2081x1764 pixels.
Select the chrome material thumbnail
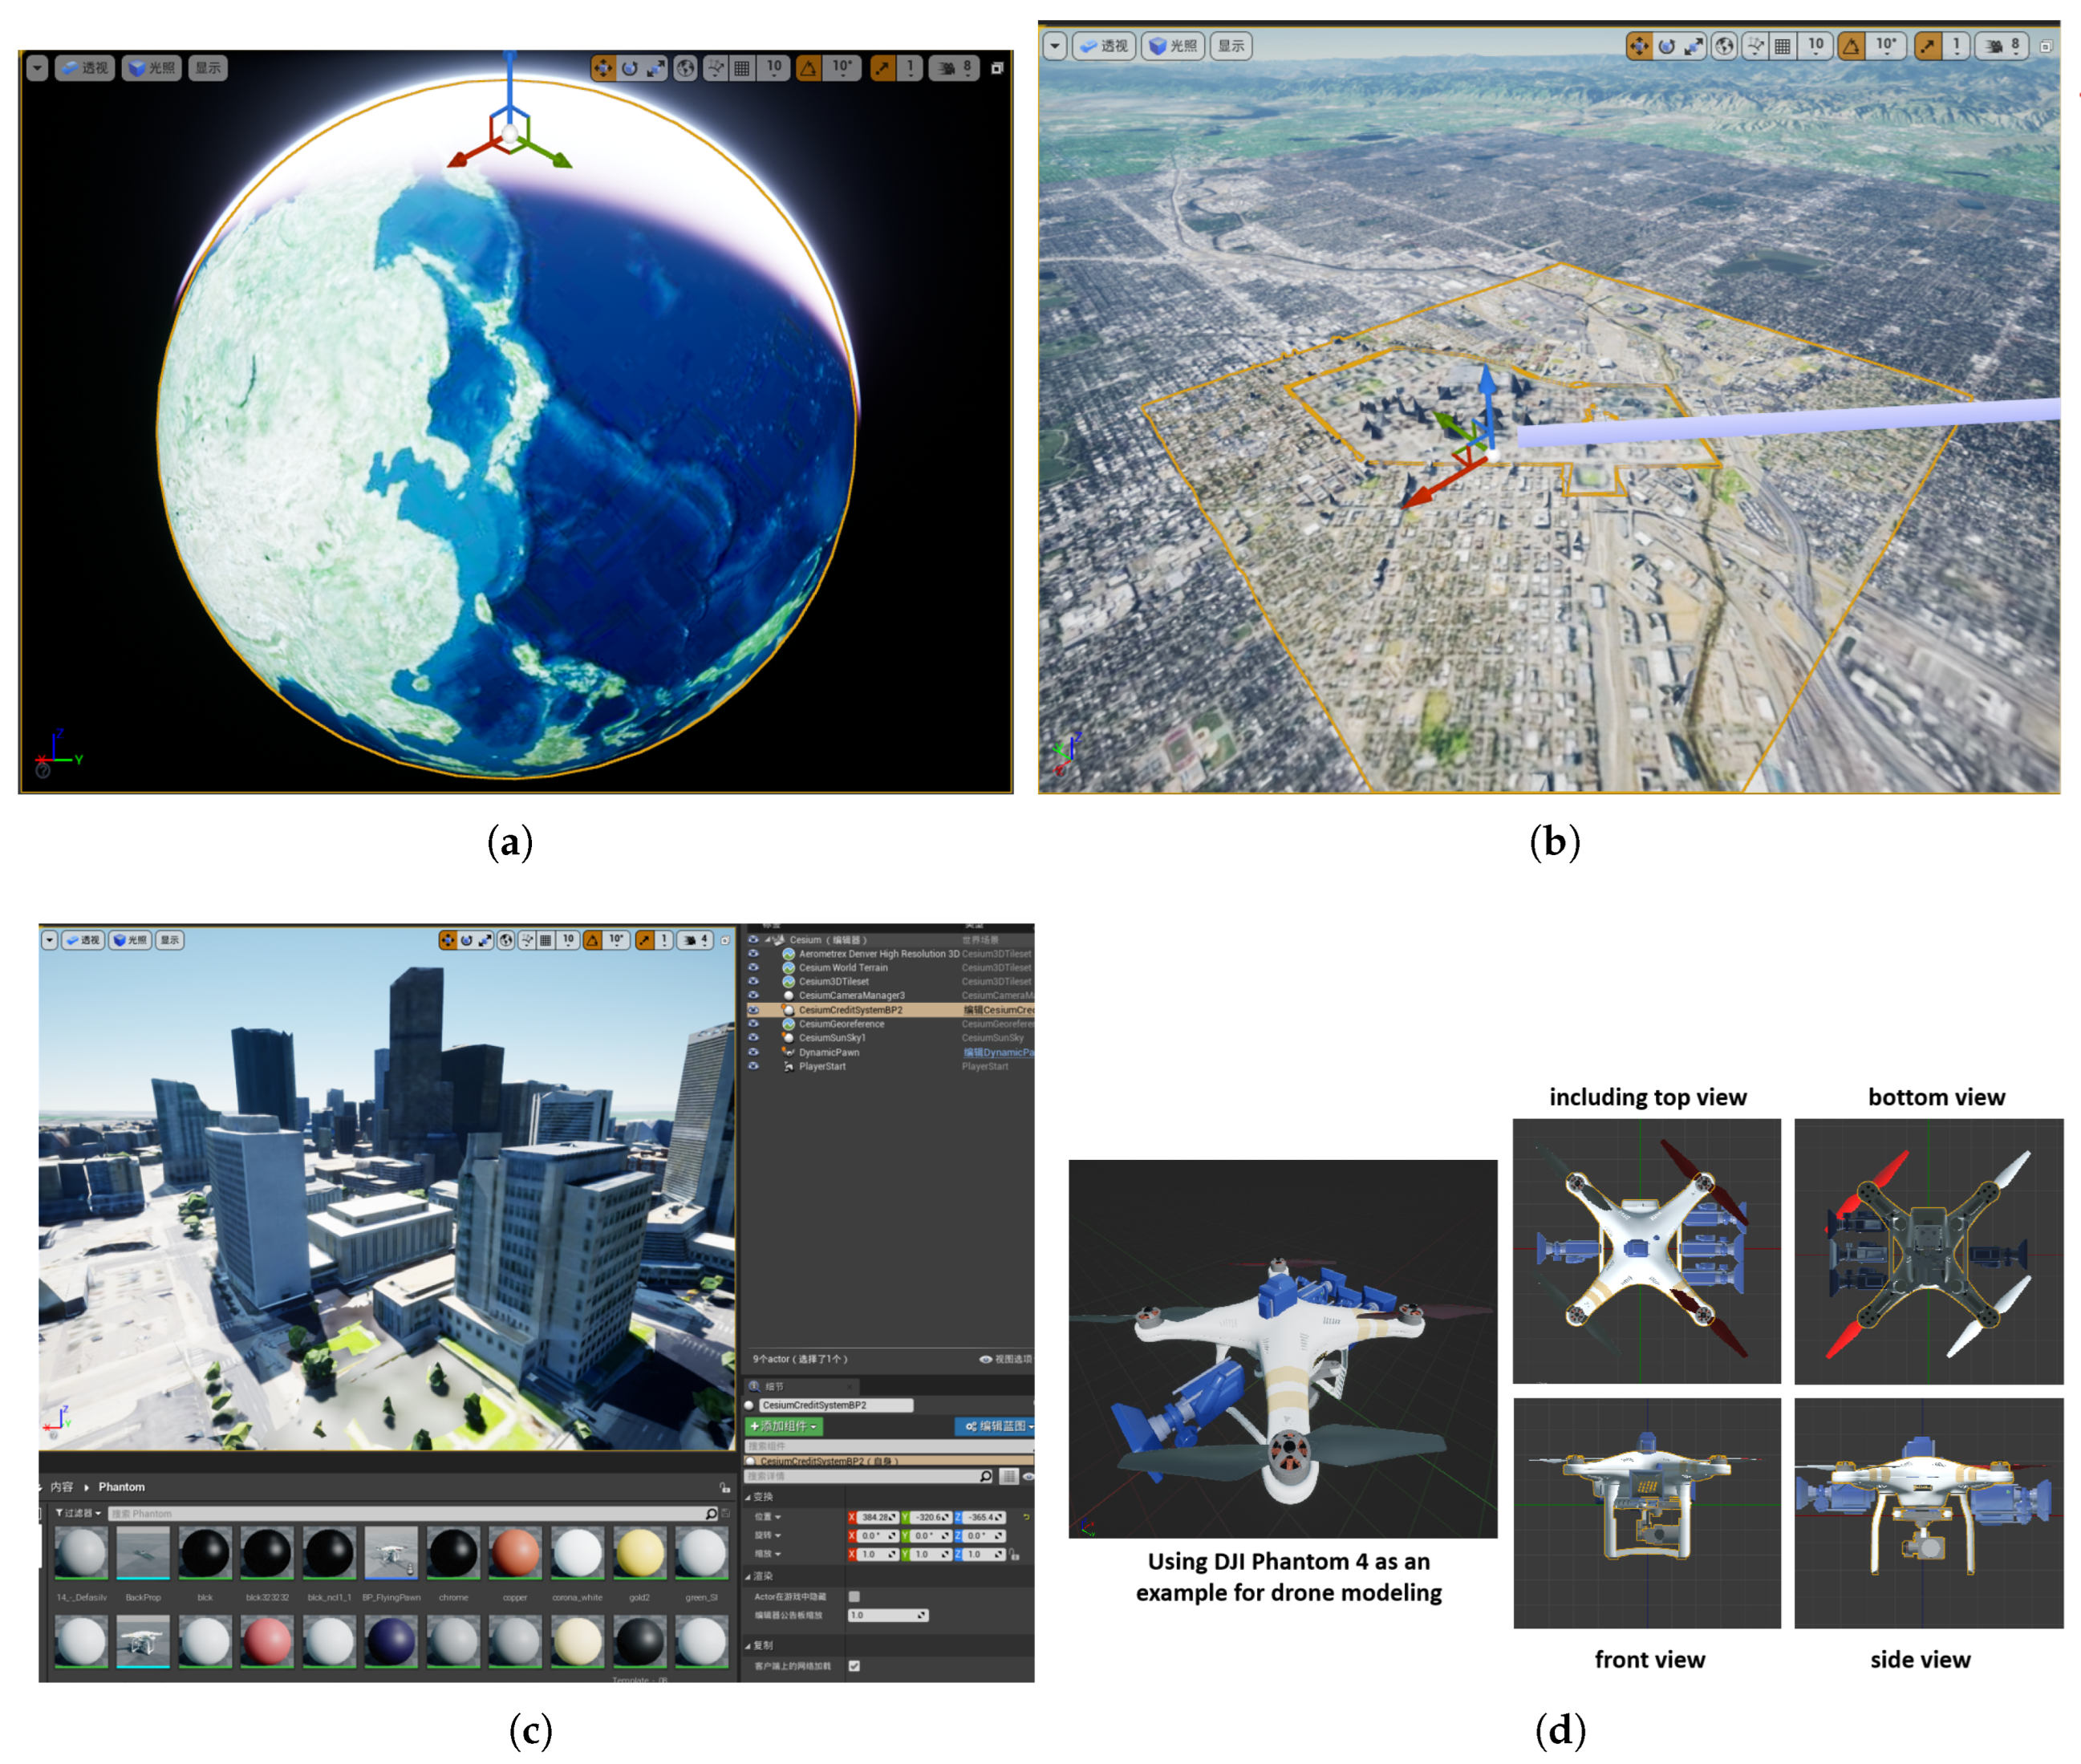pos(454,1553)
